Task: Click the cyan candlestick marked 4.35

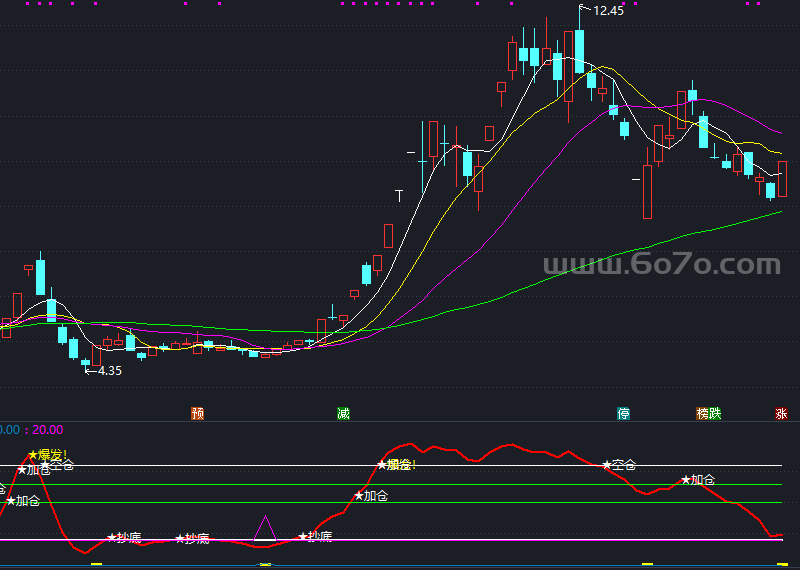Action: 85,362
